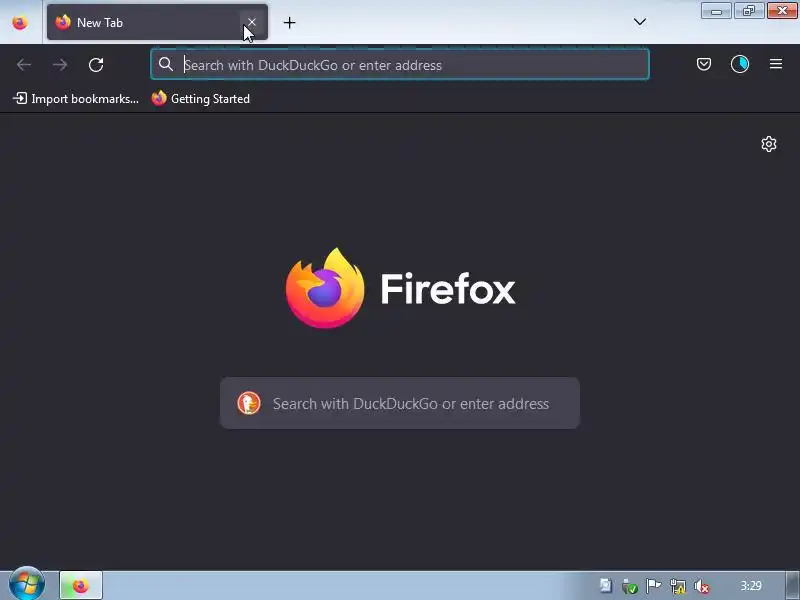Restore down the Firefox window

749,11
